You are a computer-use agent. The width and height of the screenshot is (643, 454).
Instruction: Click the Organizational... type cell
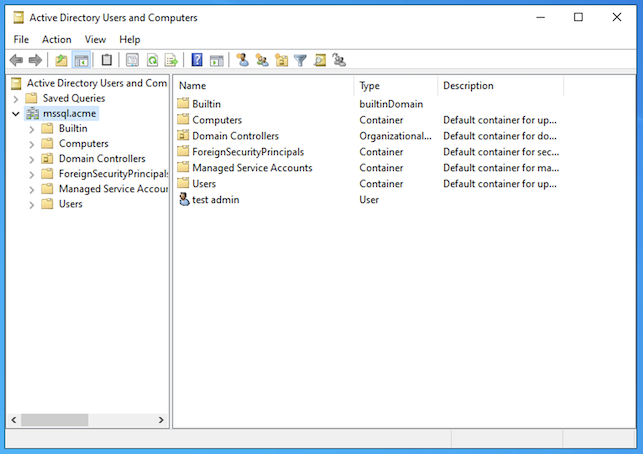click(x=395, y=136)
